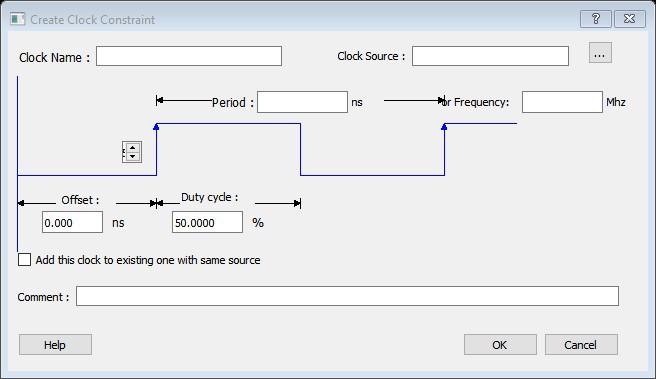
Task: Focus the Clock Name text field
Action: 189,56
